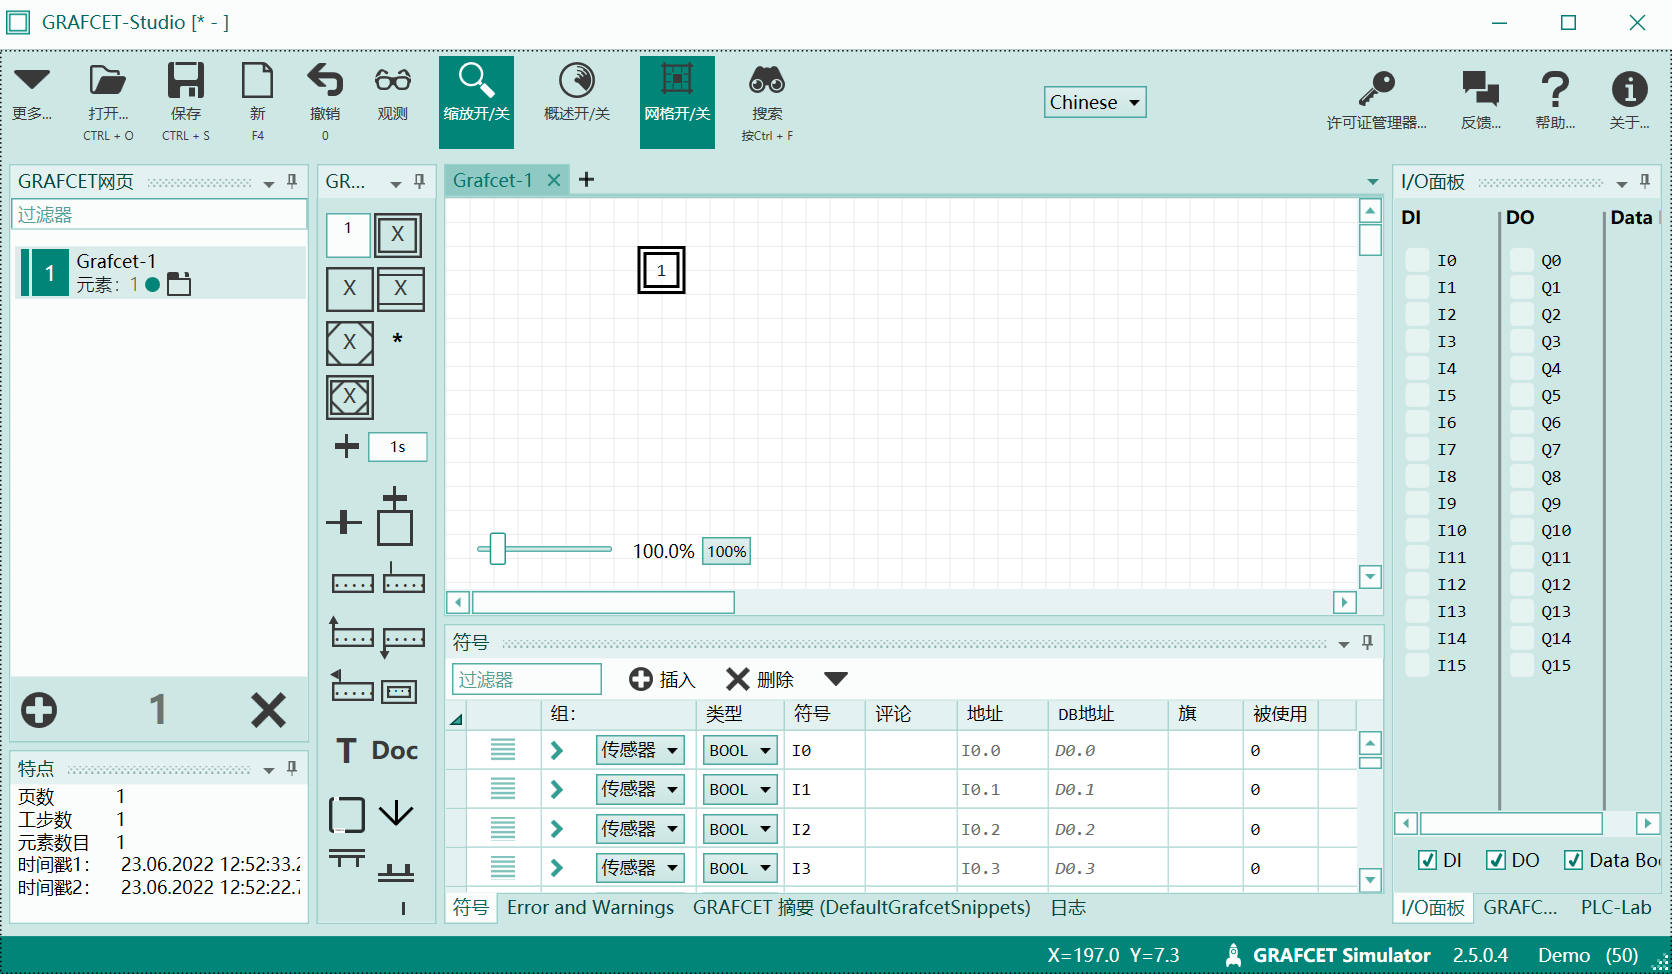Open the 传感器 group dropdown for I0 row
The image size is (1672, 974).
640,750
